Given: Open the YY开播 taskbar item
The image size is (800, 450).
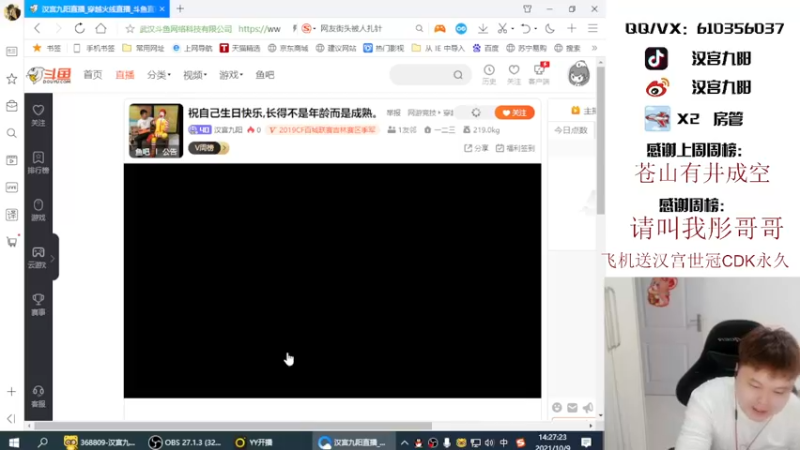Looking at the screenshot, I should 254,442.
